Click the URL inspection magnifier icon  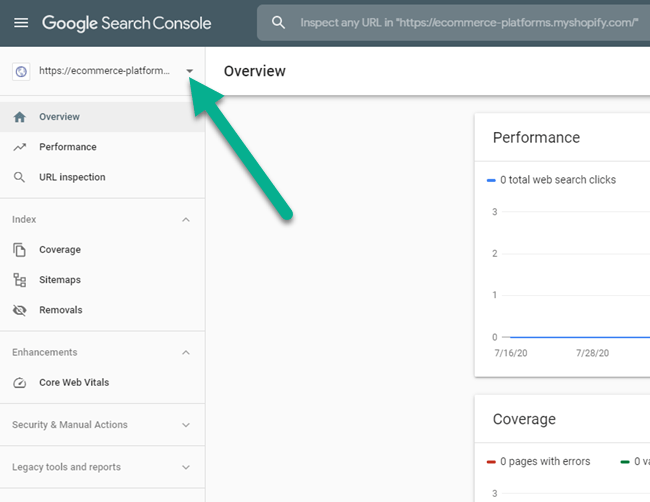point(19,177)
